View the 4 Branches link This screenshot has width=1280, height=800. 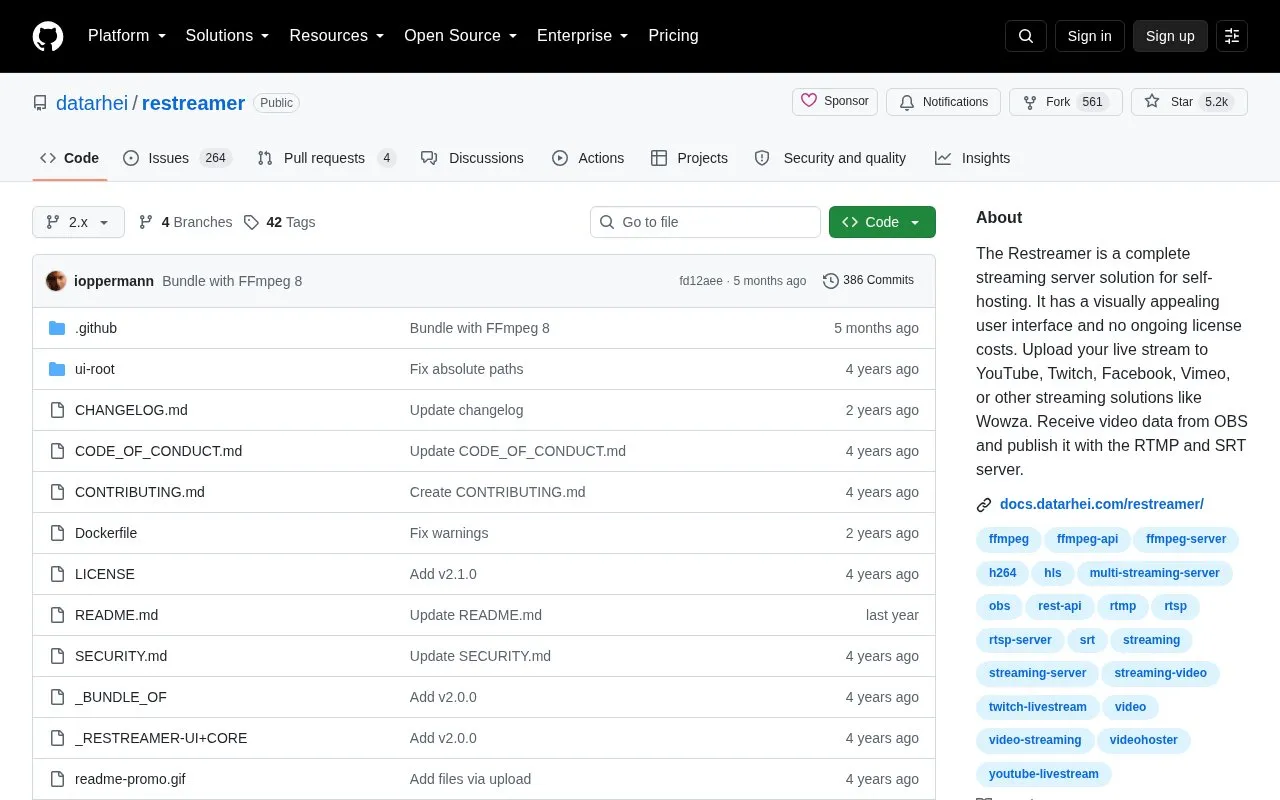[x=185, y=222]
